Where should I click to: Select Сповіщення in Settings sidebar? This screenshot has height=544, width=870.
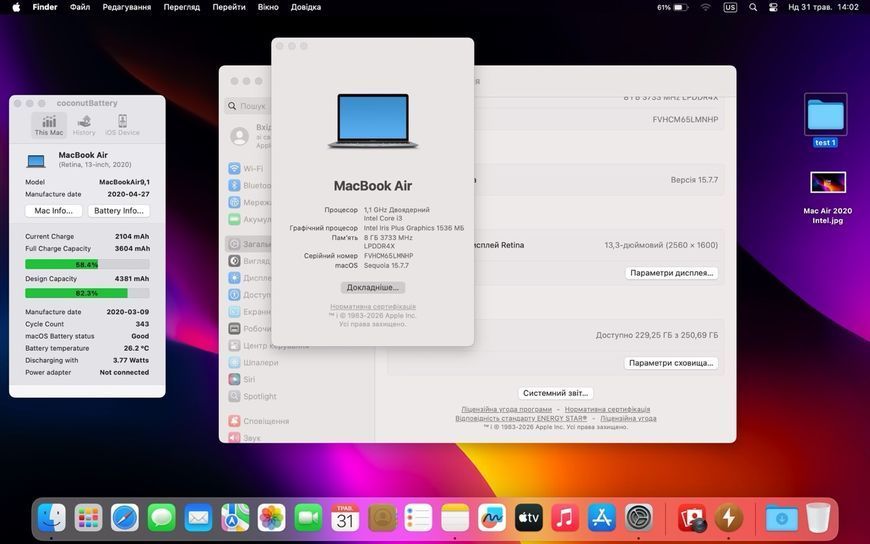259,421
